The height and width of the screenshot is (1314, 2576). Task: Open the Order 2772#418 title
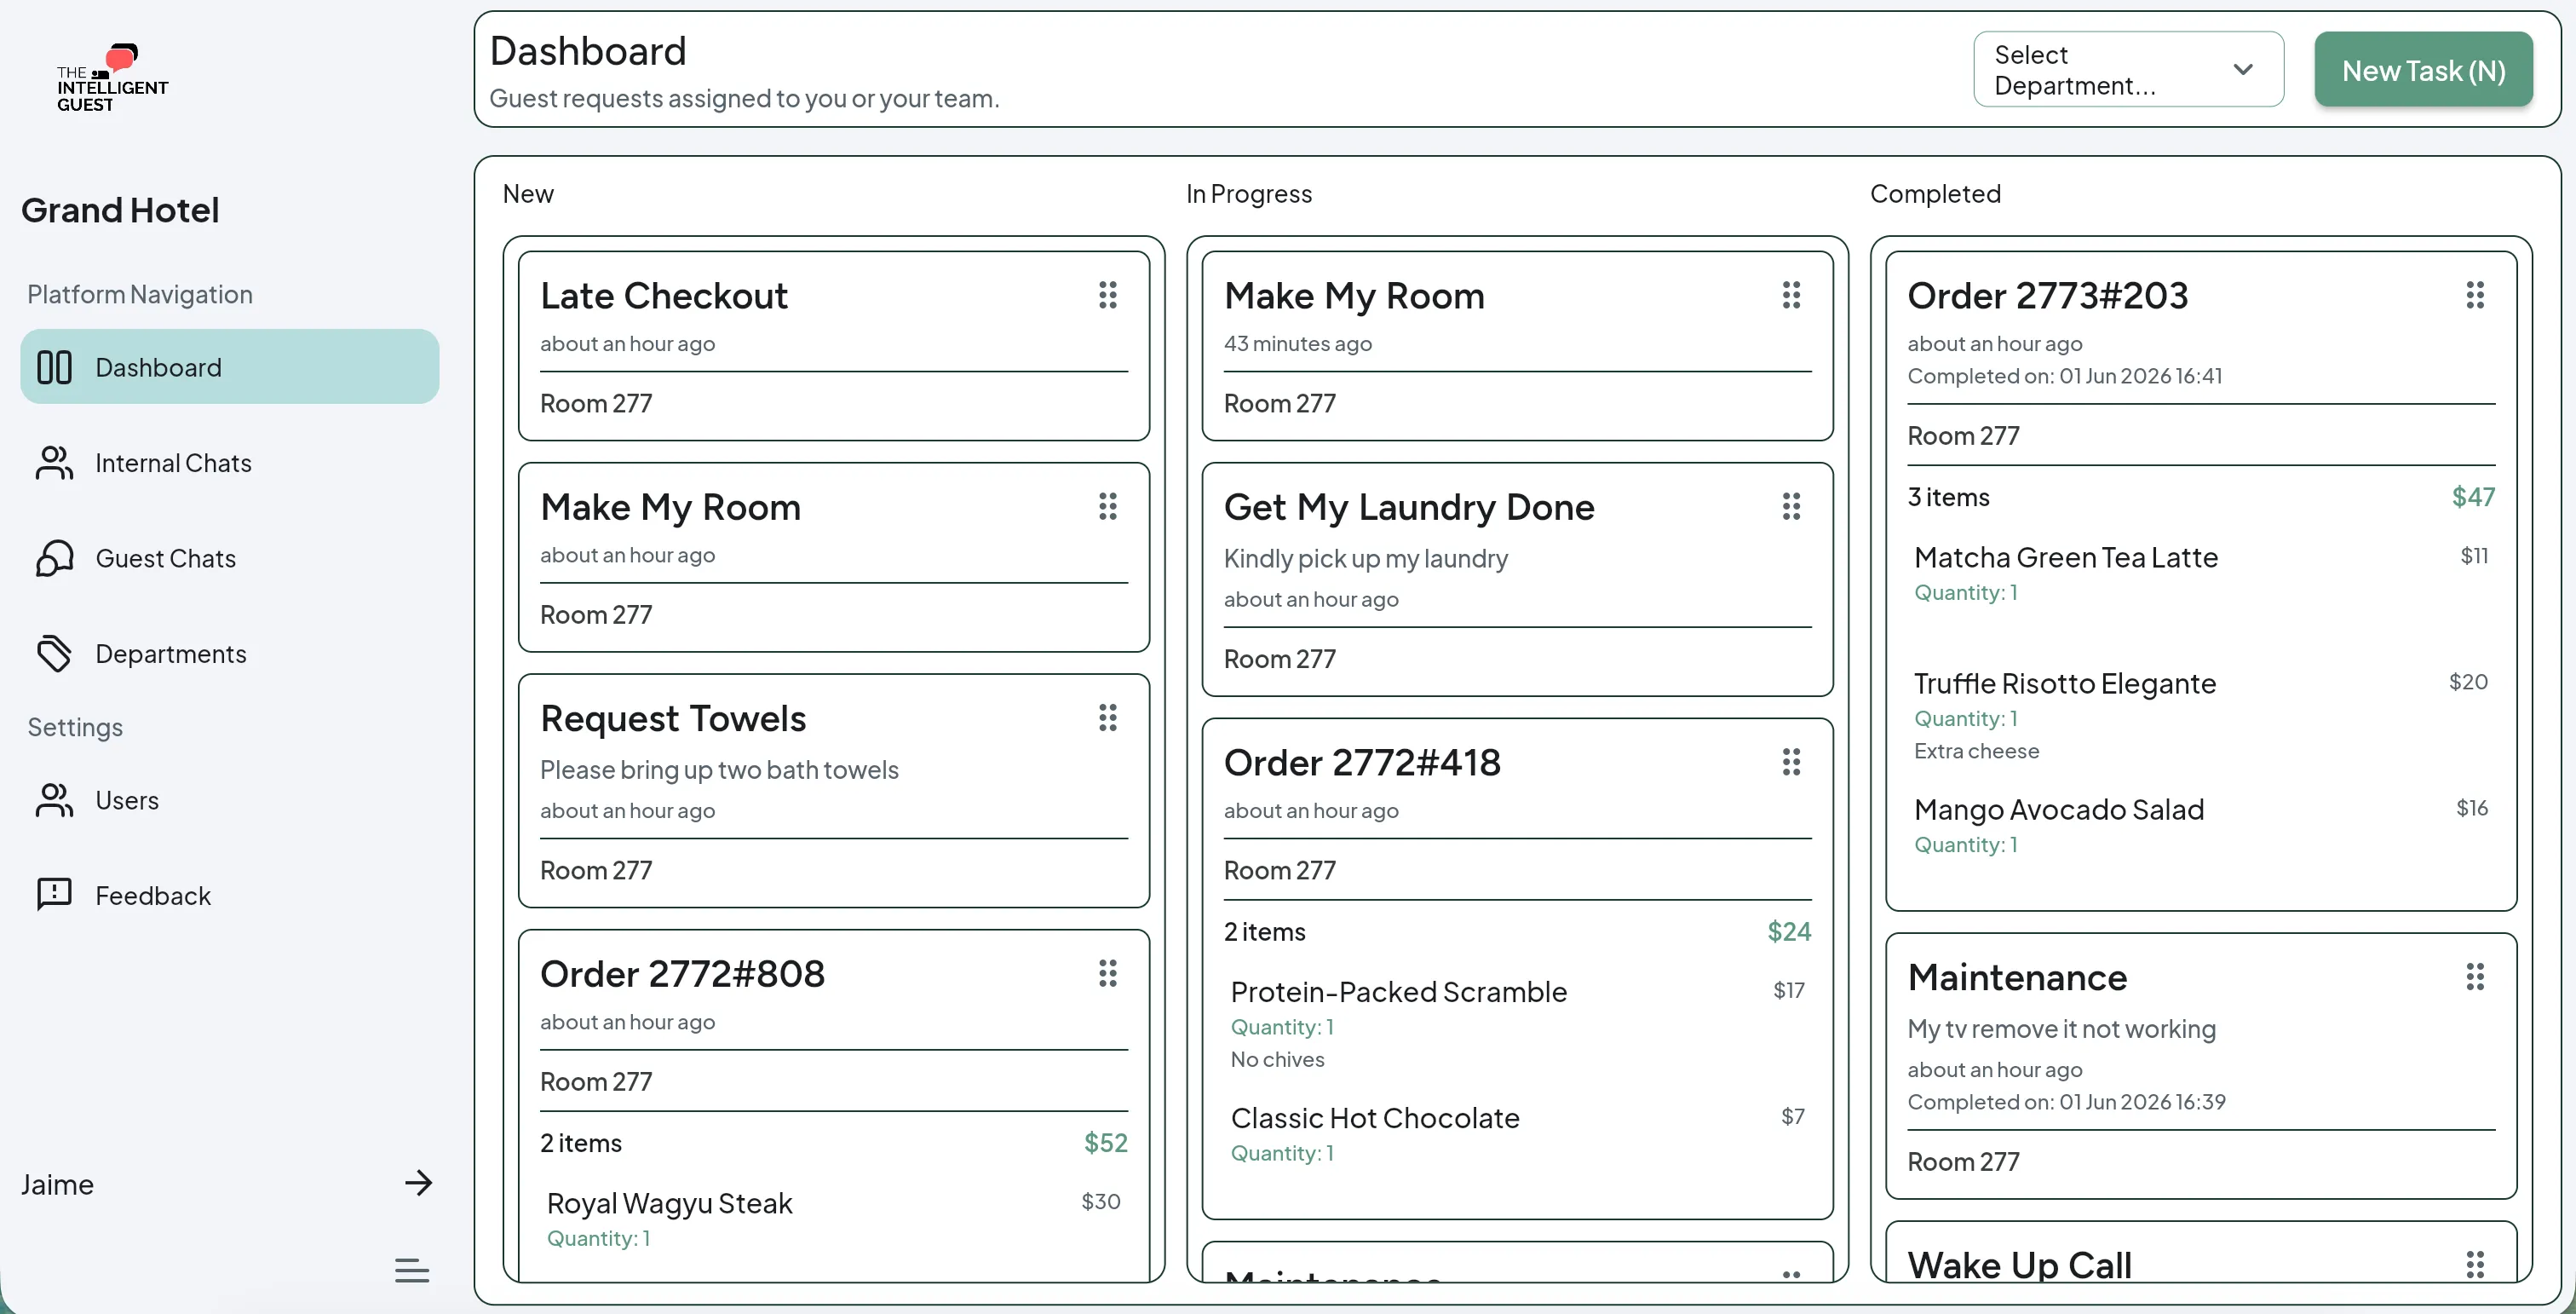1362,763
